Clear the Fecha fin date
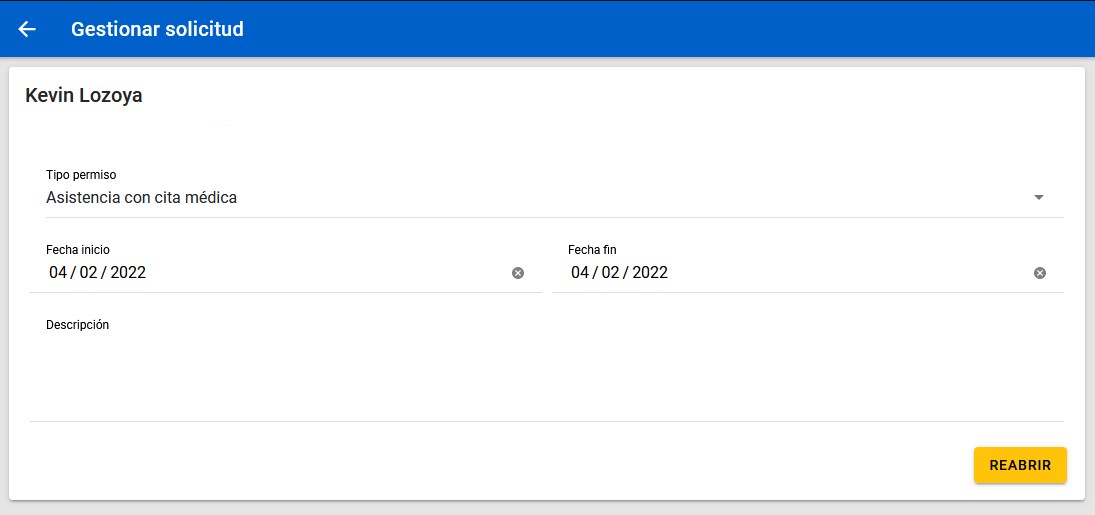This screenshot has width=1095, height=515. (1040, 273)
